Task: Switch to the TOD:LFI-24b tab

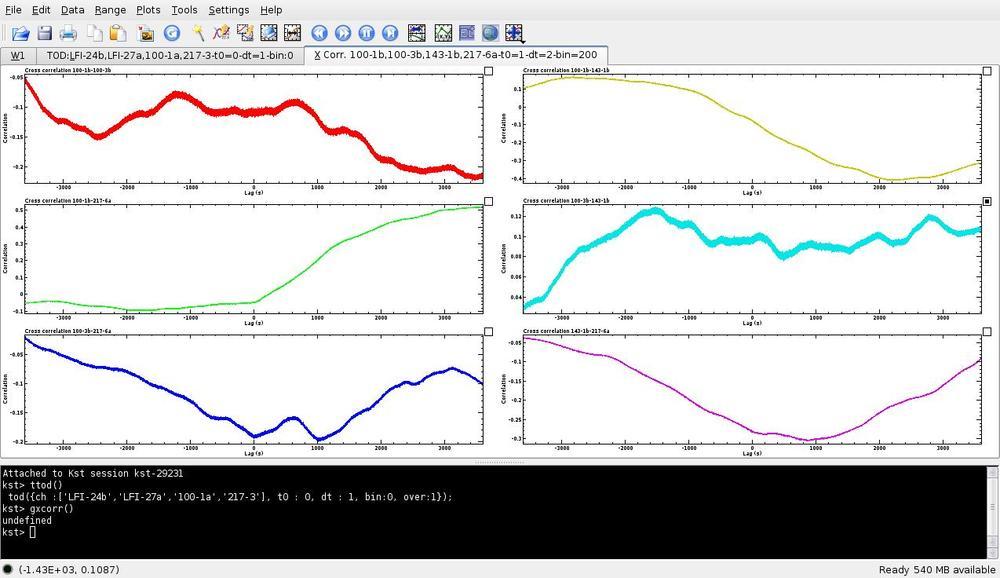Action: (170, 55)
